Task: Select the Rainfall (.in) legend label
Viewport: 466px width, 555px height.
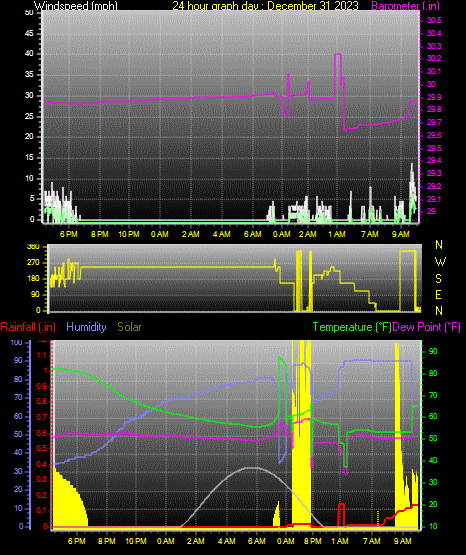Action: [28, 327]
